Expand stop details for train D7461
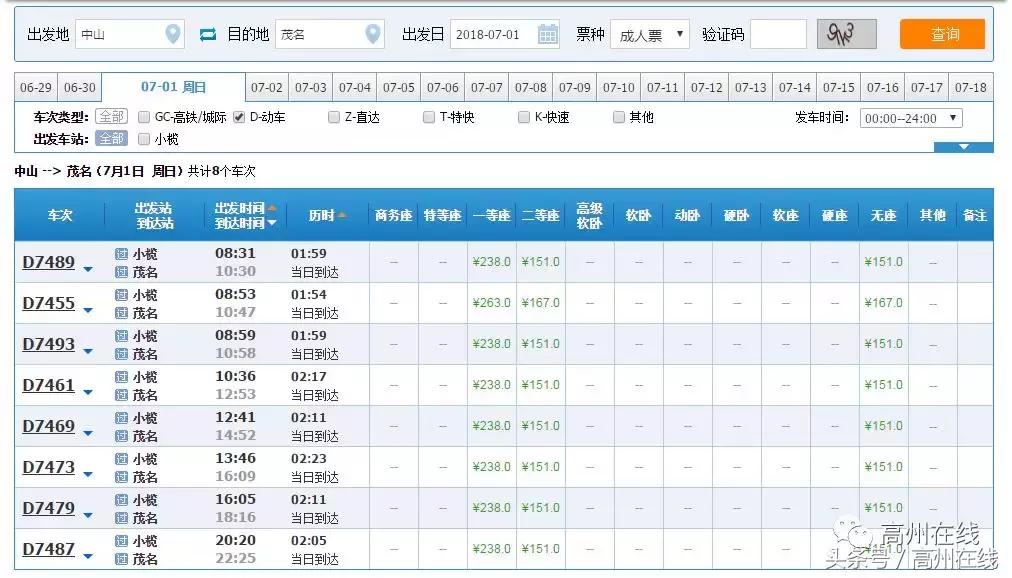Viewport: 1012px width, 578px height. click(88, 392)
